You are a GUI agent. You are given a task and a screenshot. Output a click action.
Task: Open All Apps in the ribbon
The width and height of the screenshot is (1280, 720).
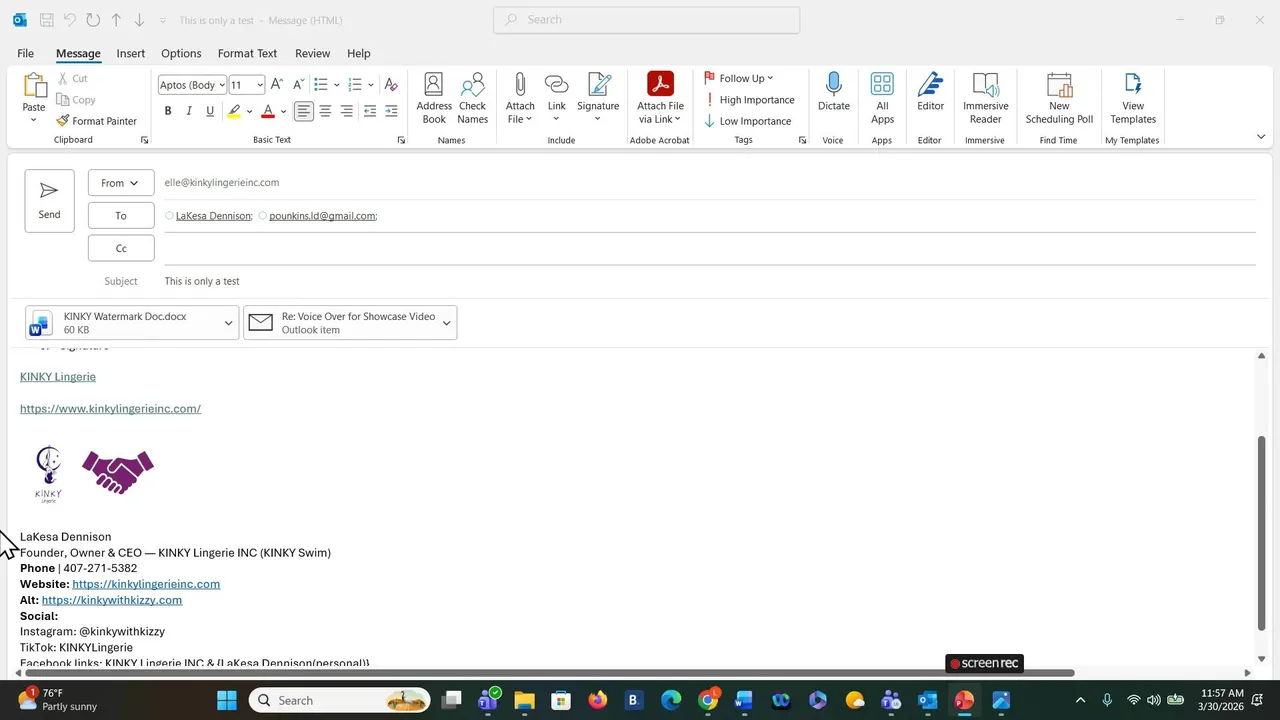[882, 98]
